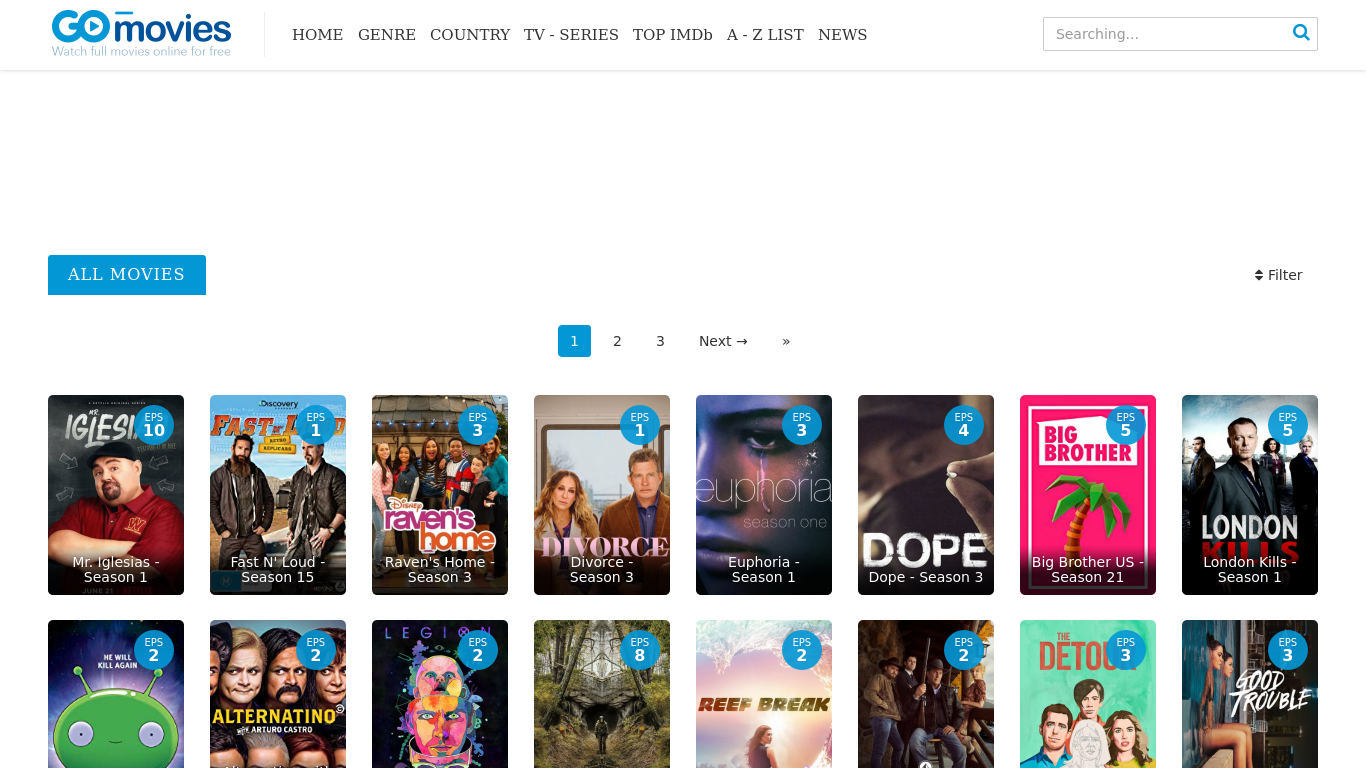Viewport: 1366px width, 768px height.
Task: Open the green alien cartoon poster
Action: click(116, 694)
